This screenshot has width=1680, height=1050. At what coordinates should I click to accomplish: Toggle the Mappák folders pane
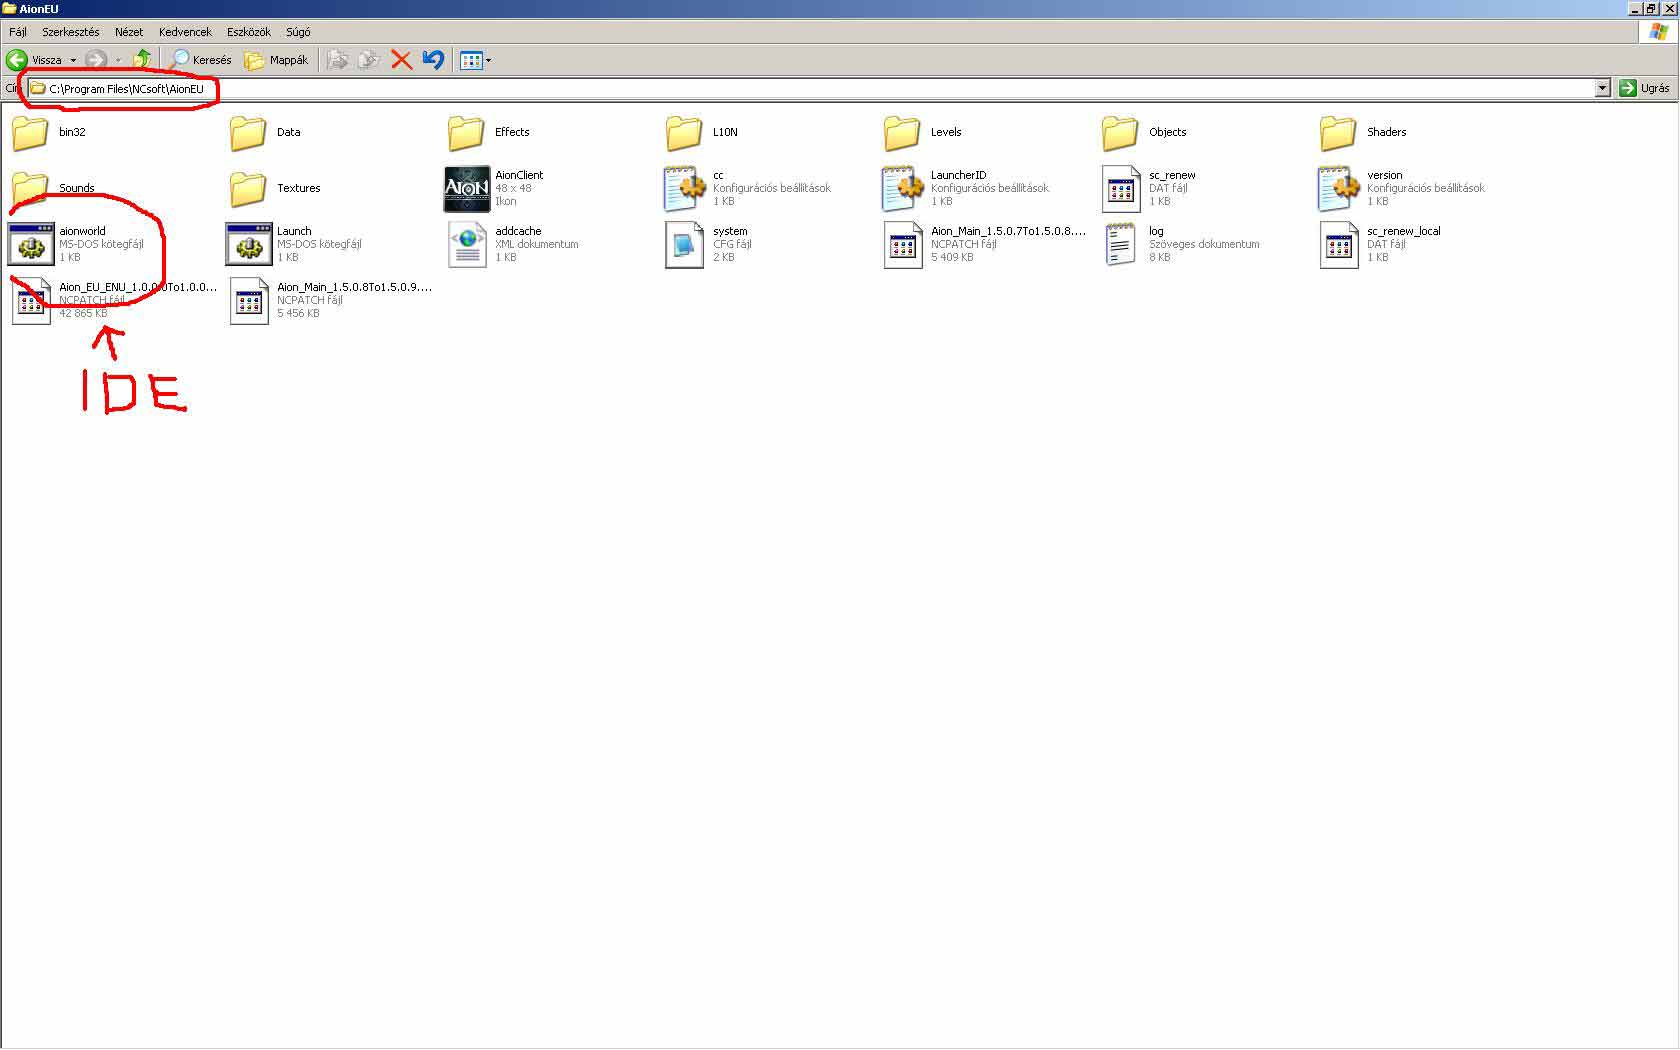coord(277,60)
